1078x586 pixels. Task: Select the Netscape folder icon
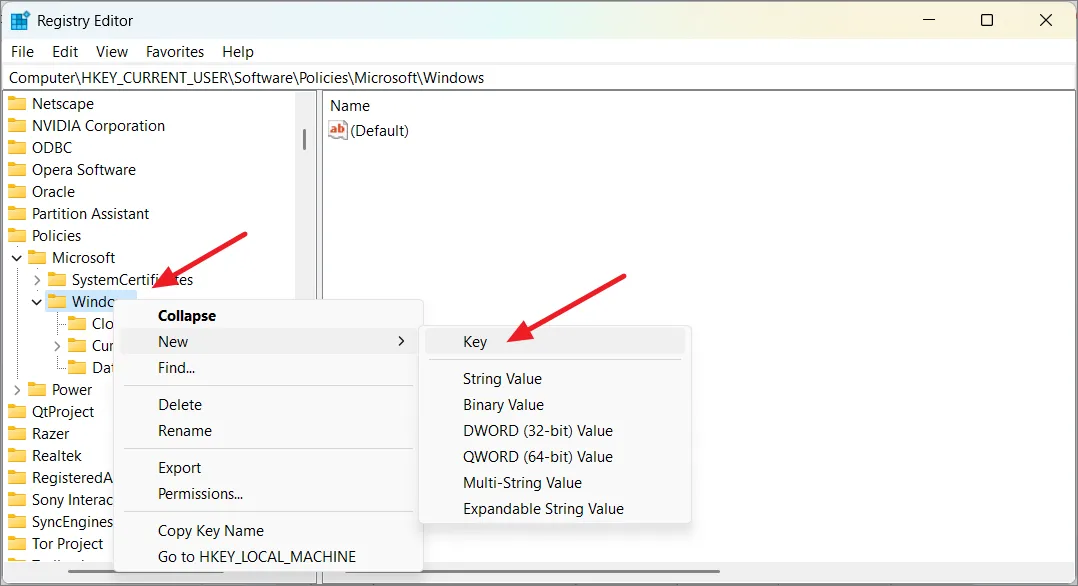(17, 103)
